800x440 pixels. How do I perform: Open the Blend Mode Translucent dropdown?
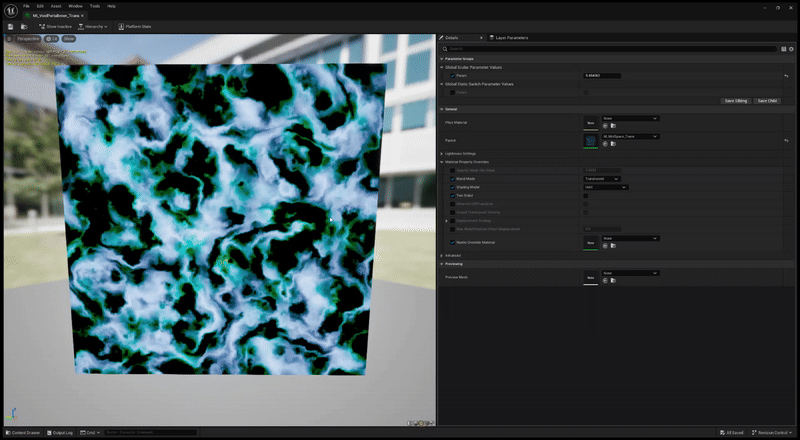coord(602,179)
